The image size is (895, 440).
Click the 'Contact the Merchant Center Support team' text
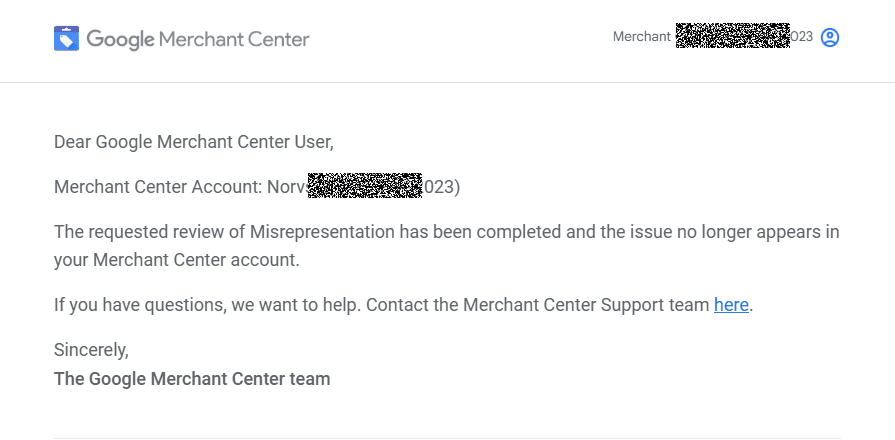tap(537, 305)
